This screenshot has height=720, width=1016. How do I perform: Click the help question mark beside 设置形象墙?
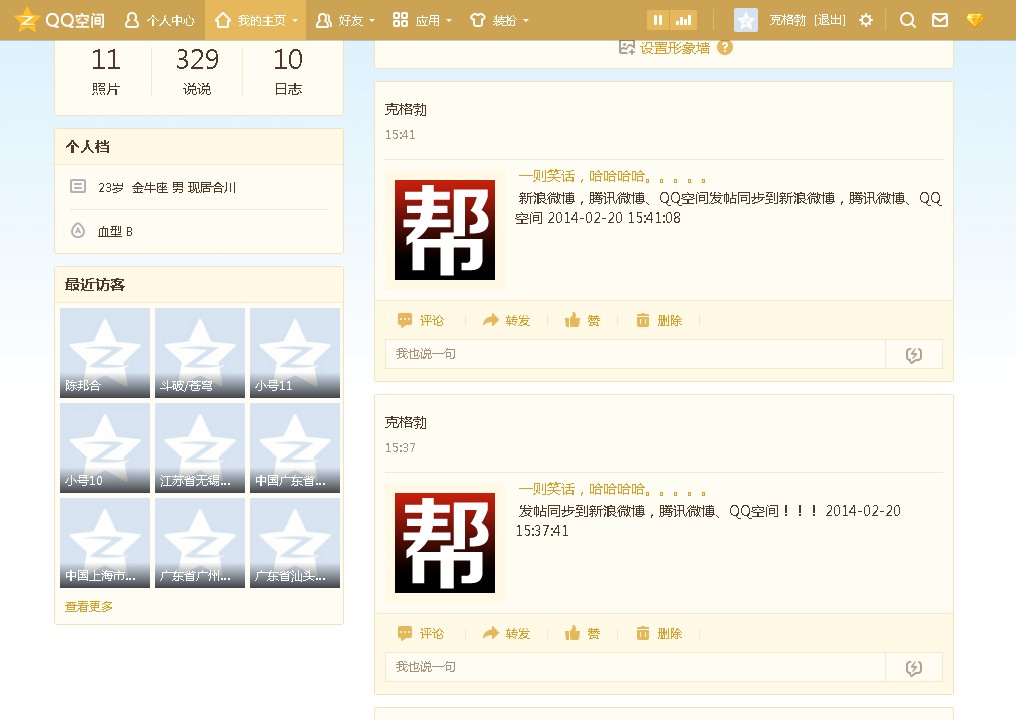(725, 47)
